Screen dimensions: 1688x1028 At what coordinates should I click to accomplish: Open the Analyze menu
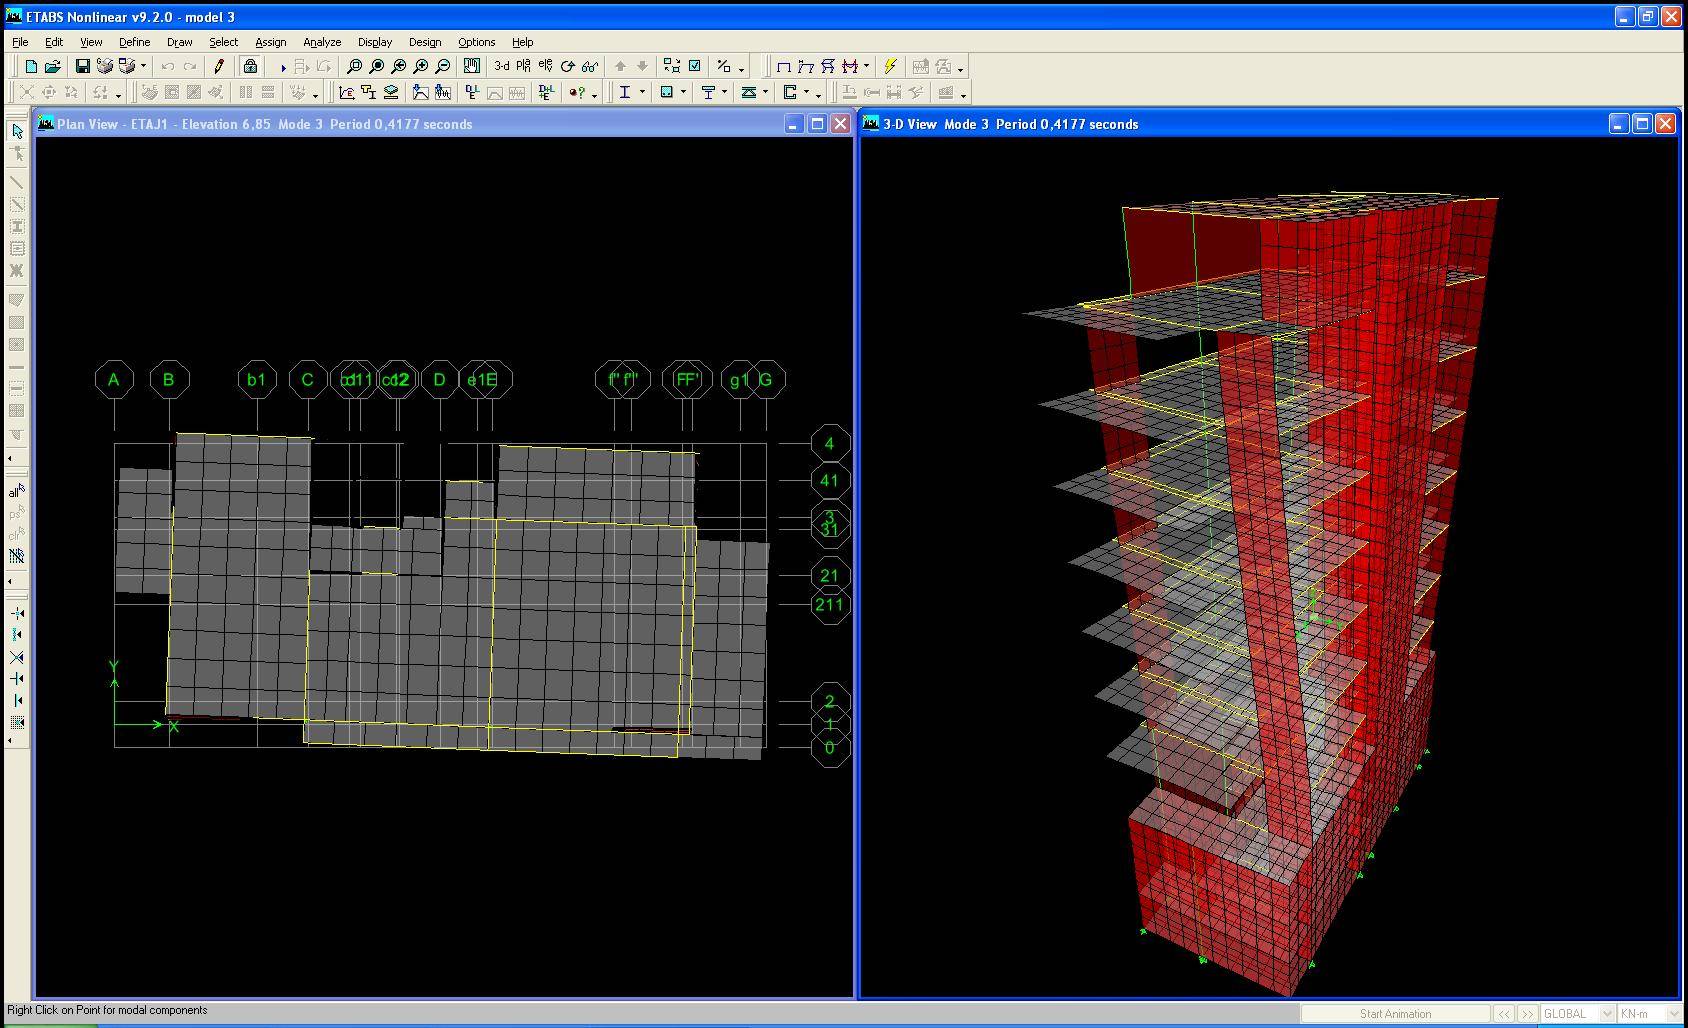[x=322, y=42]
